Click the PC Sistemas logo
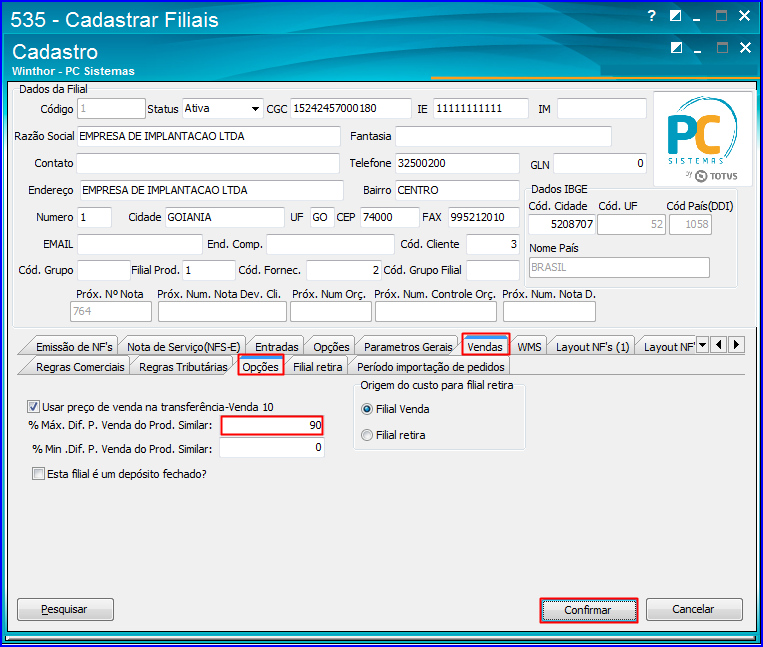Screen dimensions: 763x647 point(703,139)
